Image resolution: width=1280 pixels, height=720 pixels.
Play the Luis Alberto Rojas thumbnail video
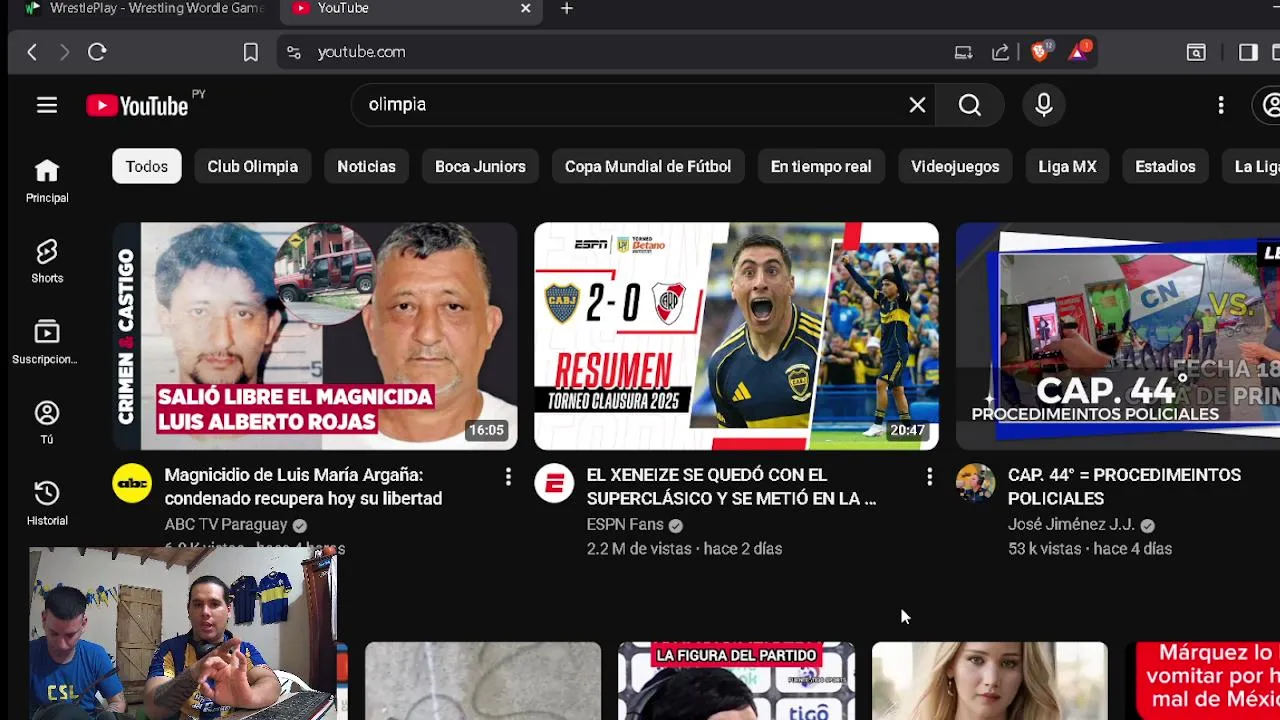315,336
